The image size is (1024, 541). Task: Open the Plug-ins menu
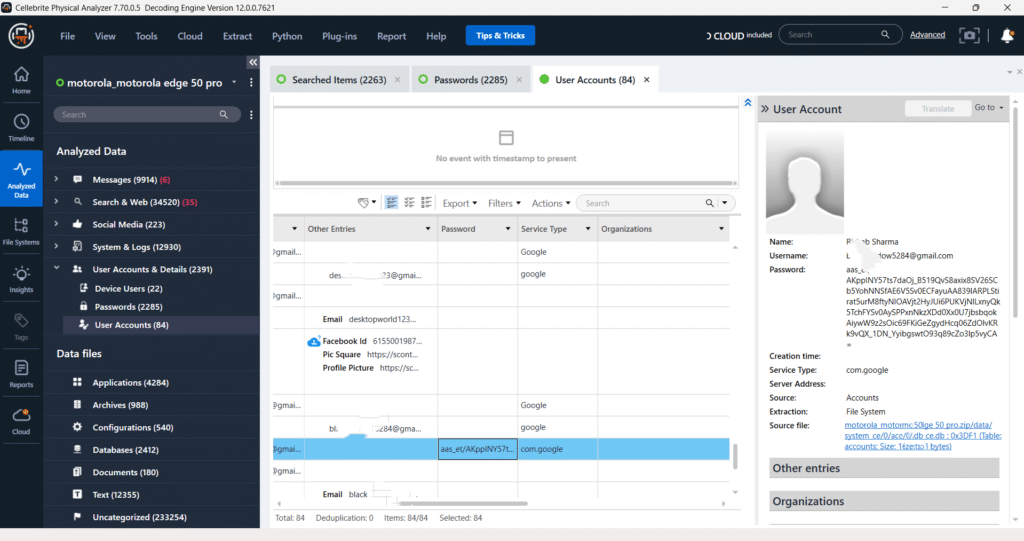339,36
